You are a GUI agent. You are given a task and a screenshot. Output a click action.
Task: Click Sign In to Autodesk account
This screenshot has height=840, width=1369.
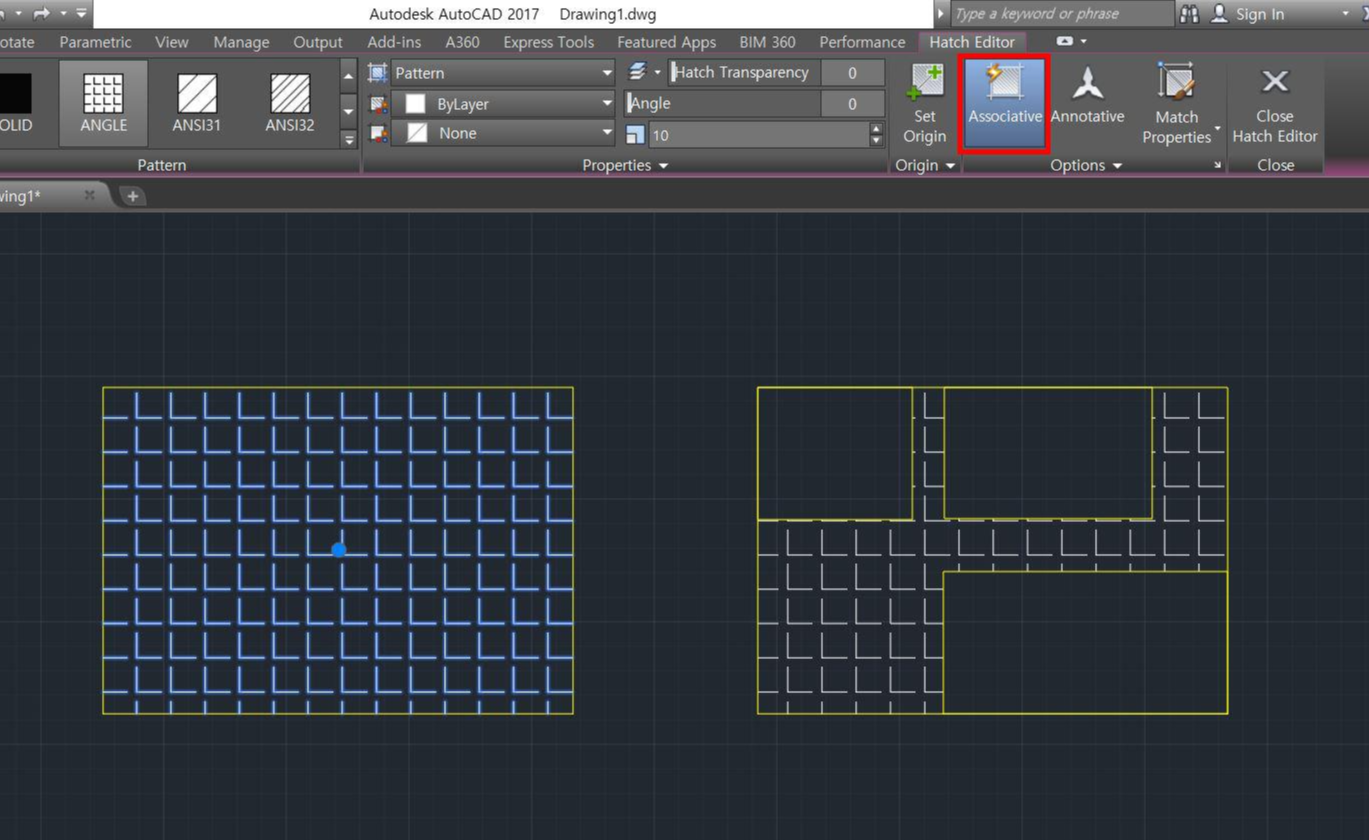tap(1248, 13)
